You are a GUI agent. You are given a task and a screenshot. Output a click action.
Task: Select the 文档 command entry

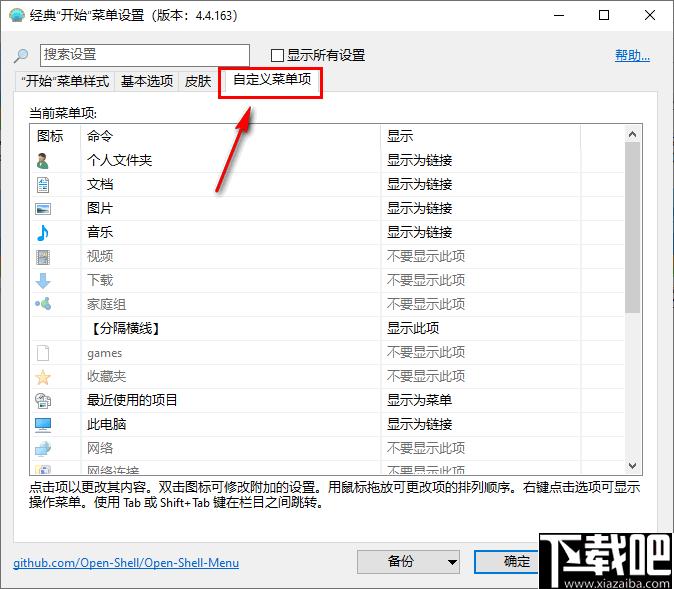click(x=100, y=185)
